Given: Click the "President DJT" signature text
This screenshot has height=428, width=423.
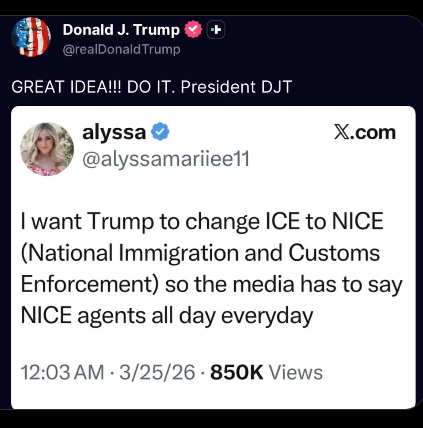Looking at the screenshot, I should click(x=236, y=87).
